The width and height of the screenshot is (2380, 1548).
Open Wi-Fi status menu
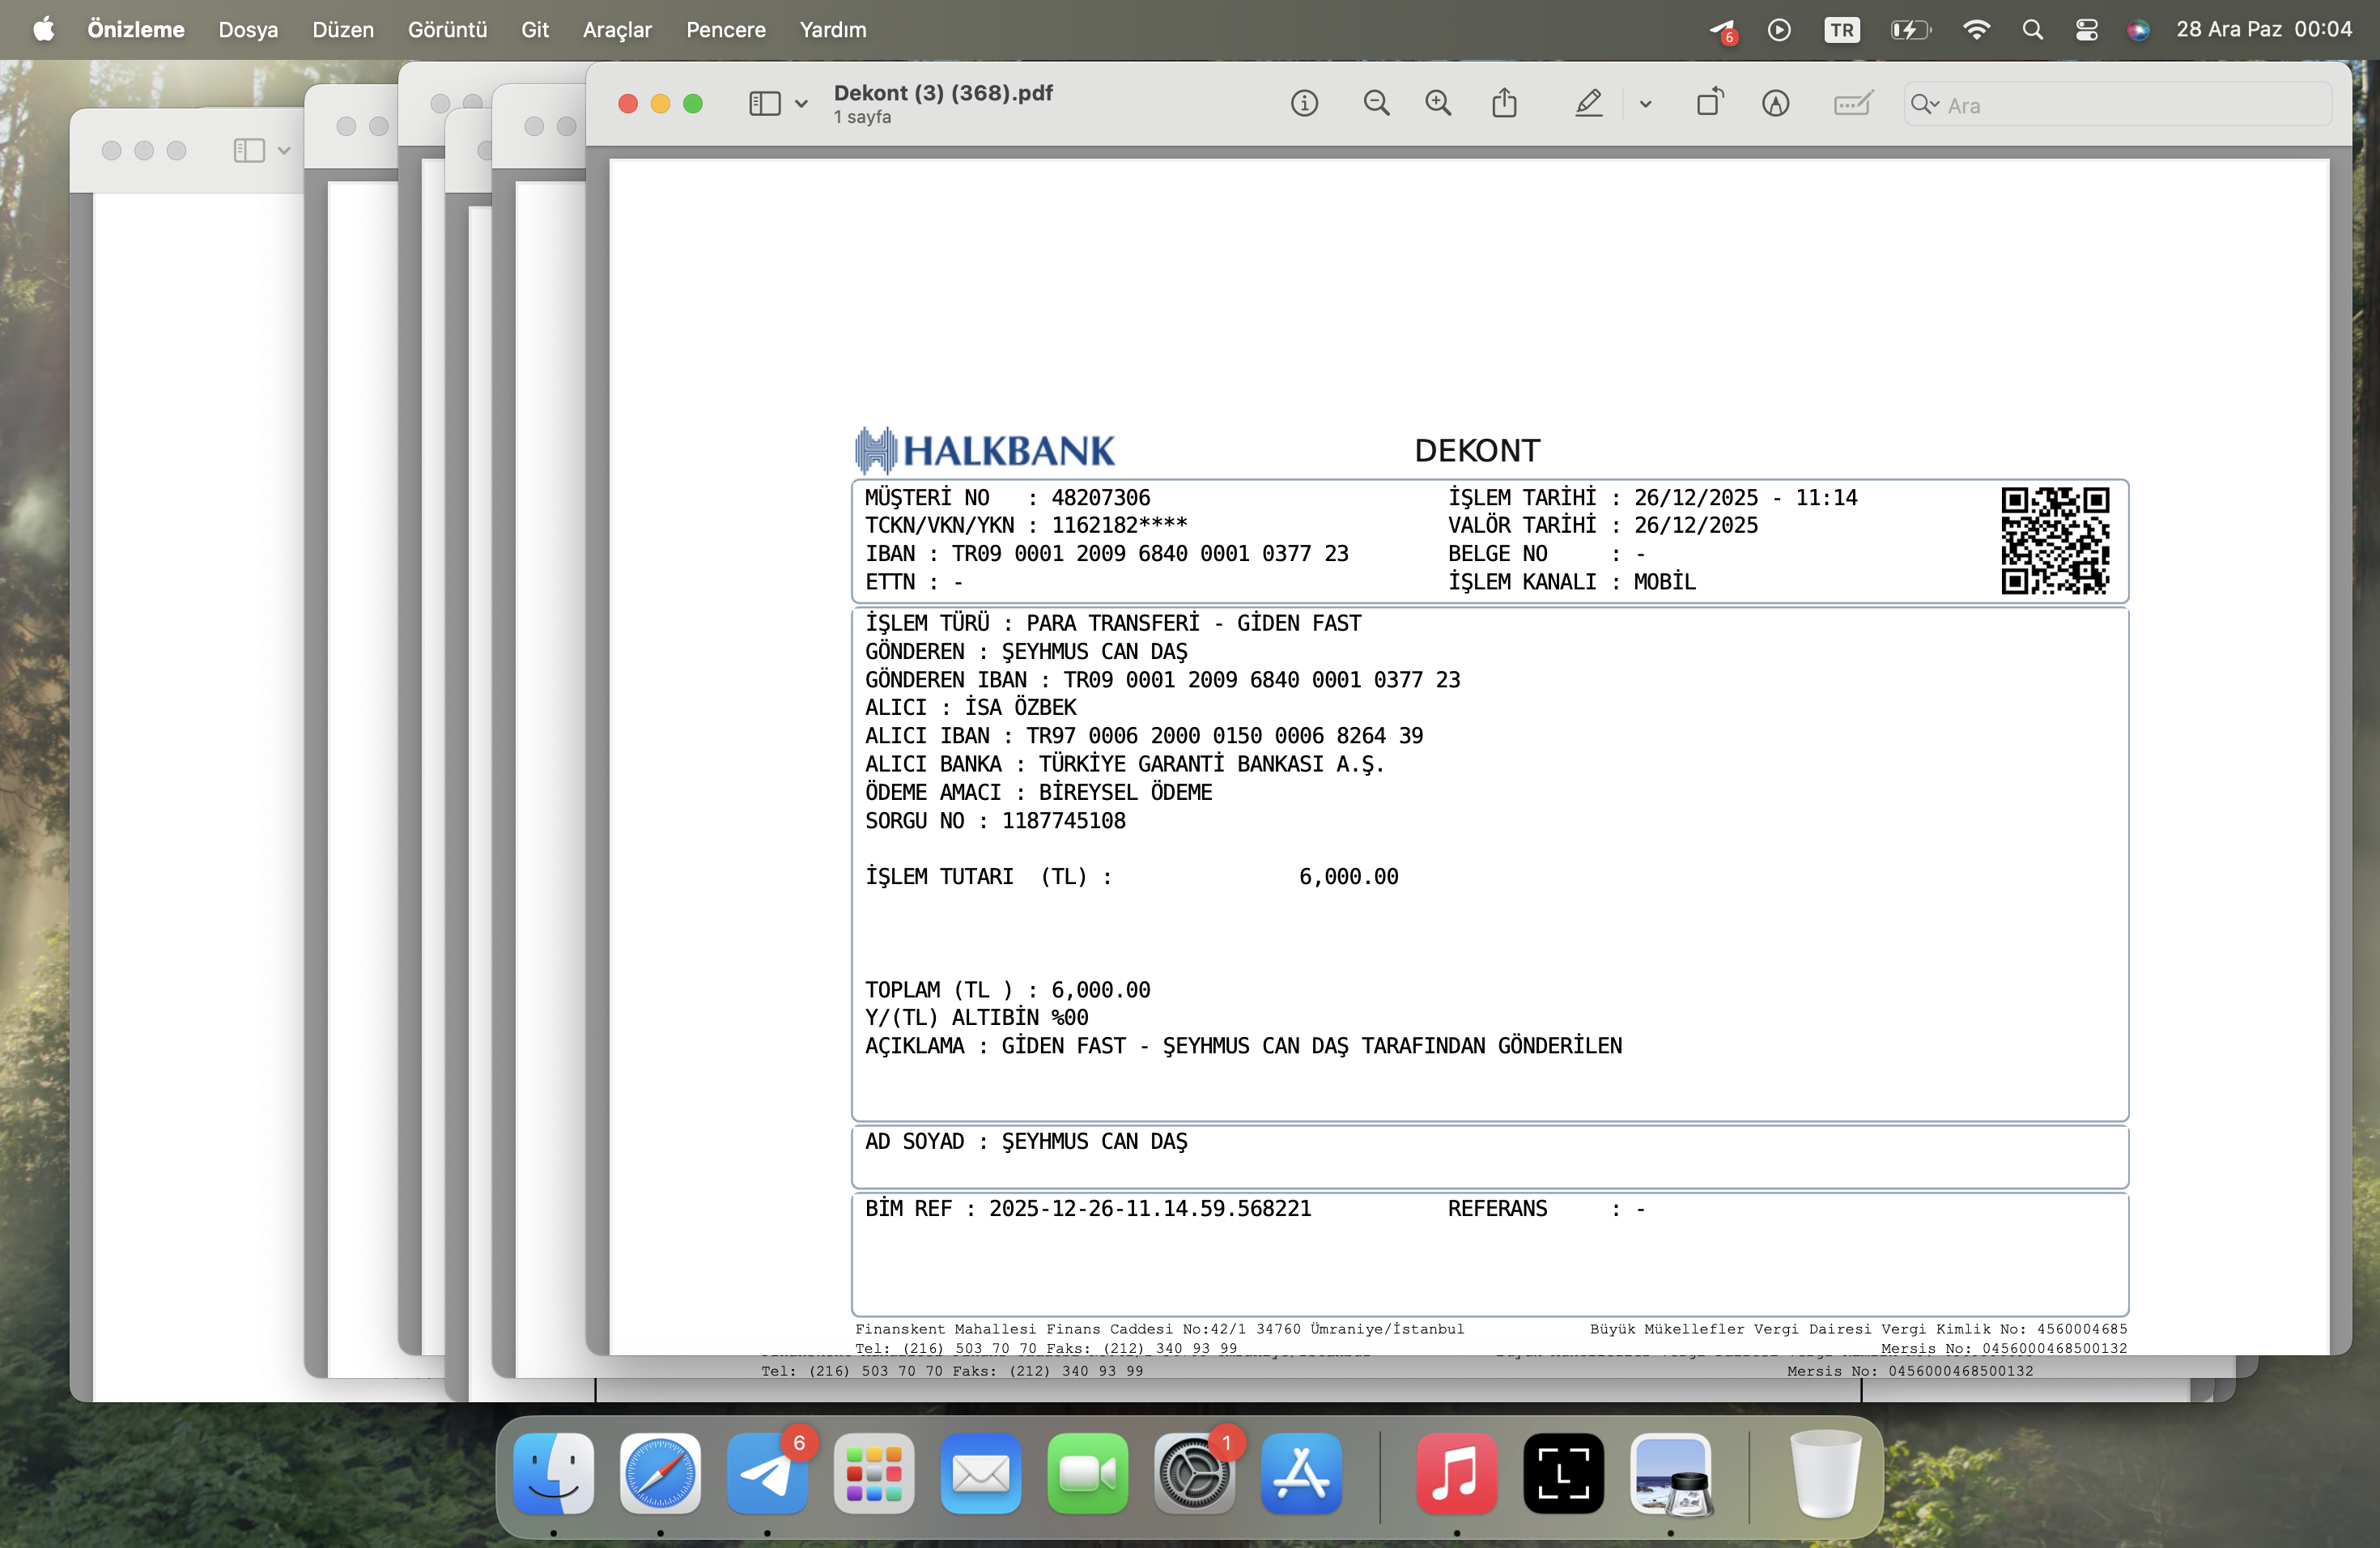click(x=1976, y=30)
